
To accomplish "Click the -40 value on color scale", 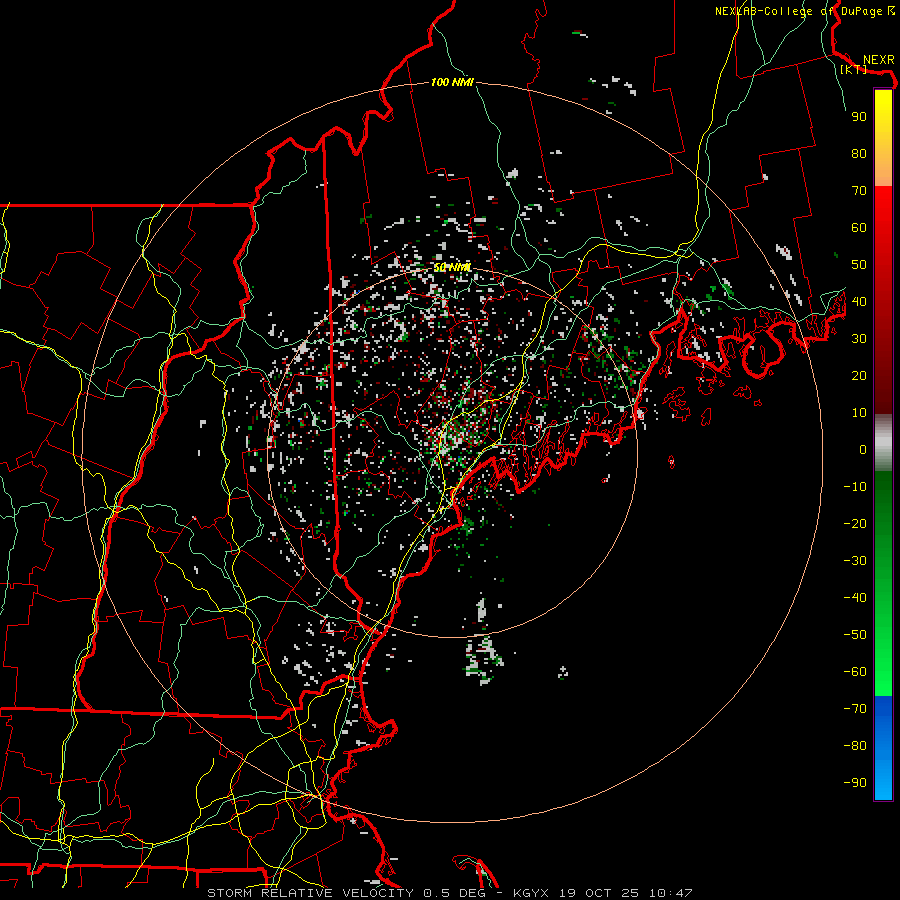I will [855, 598].
